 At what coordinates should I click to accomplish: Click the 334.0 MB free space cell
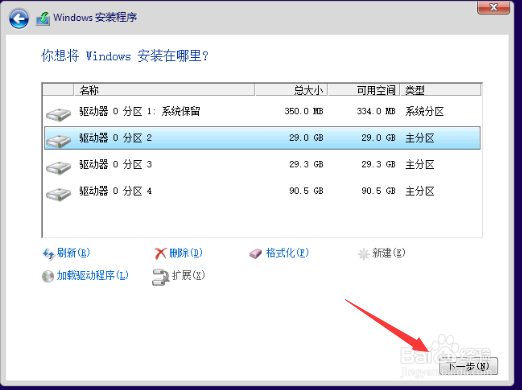point(376,111)
